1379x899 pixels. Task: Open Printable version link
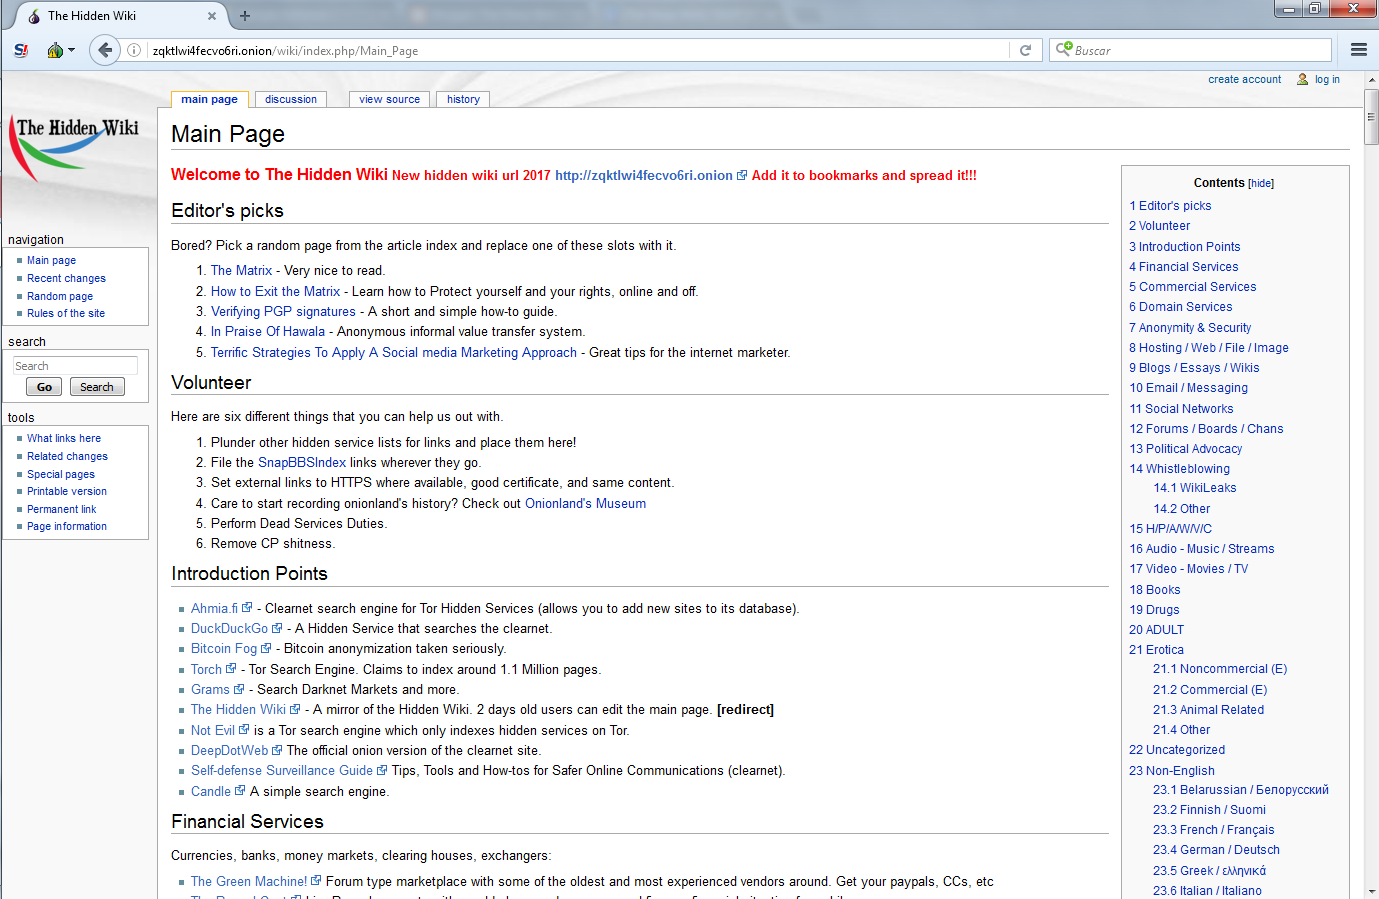pos(67,491)
